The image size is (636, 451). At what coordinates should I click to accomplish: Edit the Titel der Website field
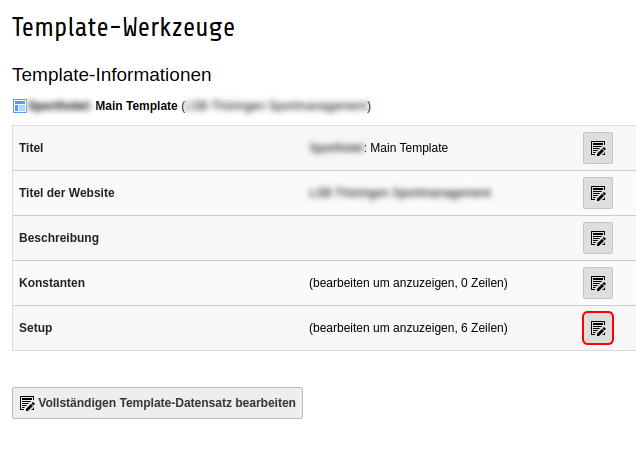[x=598, y=193]
